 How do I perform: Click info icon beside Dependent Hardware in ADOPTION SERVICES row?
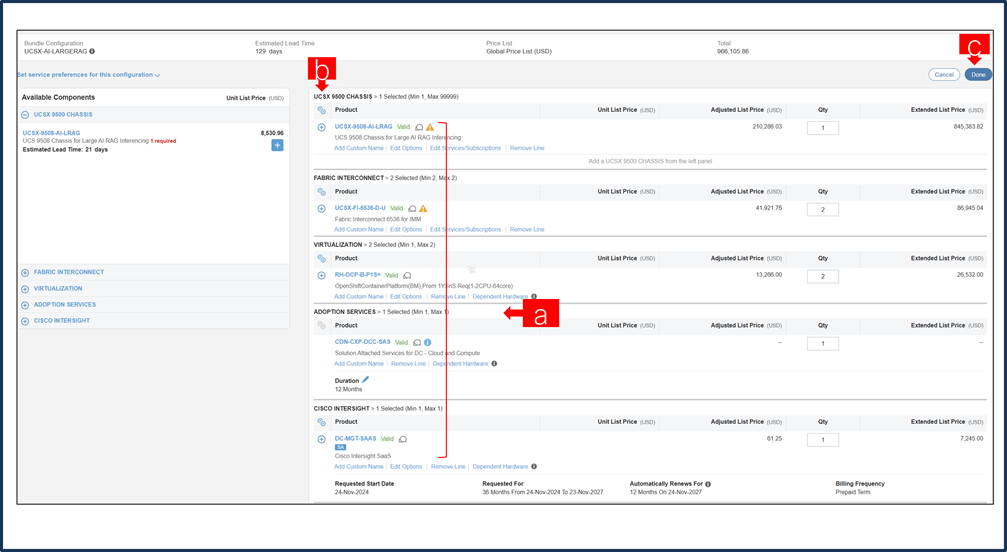click(494, 364)
